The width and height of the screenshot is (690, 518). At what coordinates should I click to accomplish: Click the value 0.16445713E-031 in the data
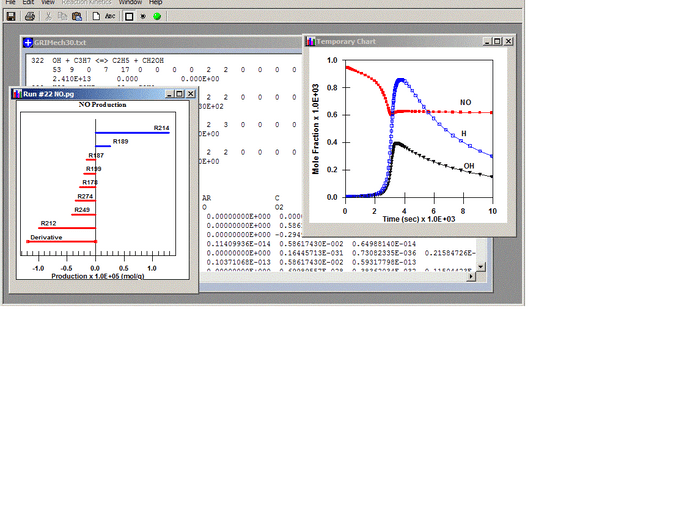click(x=312, y=253)
